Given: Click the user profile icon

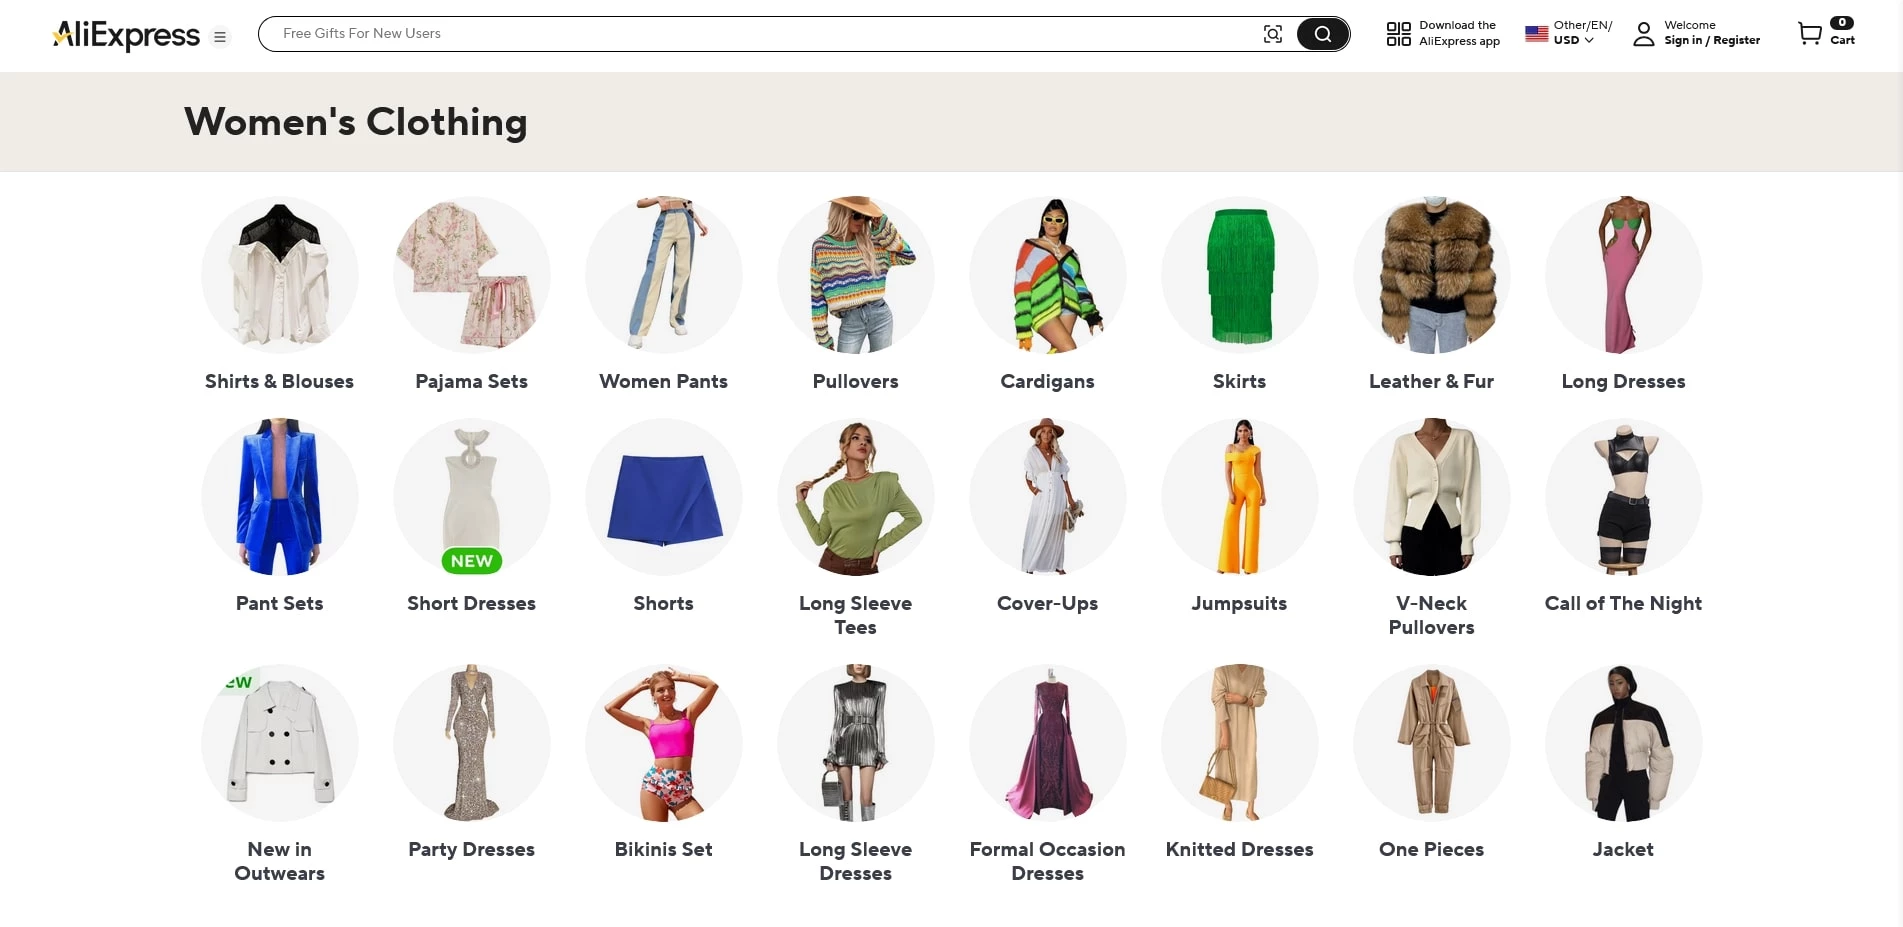Looking at the screenshot, I should pos(1643,35).
